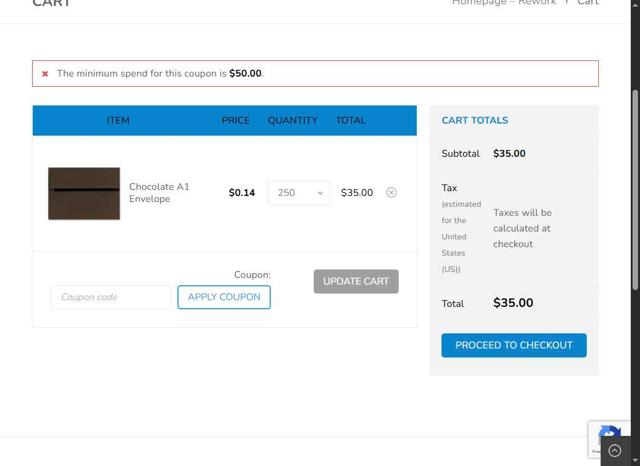Proceed to checkout
This screenshot has height=466, width=640.
(x=514, y=345)
